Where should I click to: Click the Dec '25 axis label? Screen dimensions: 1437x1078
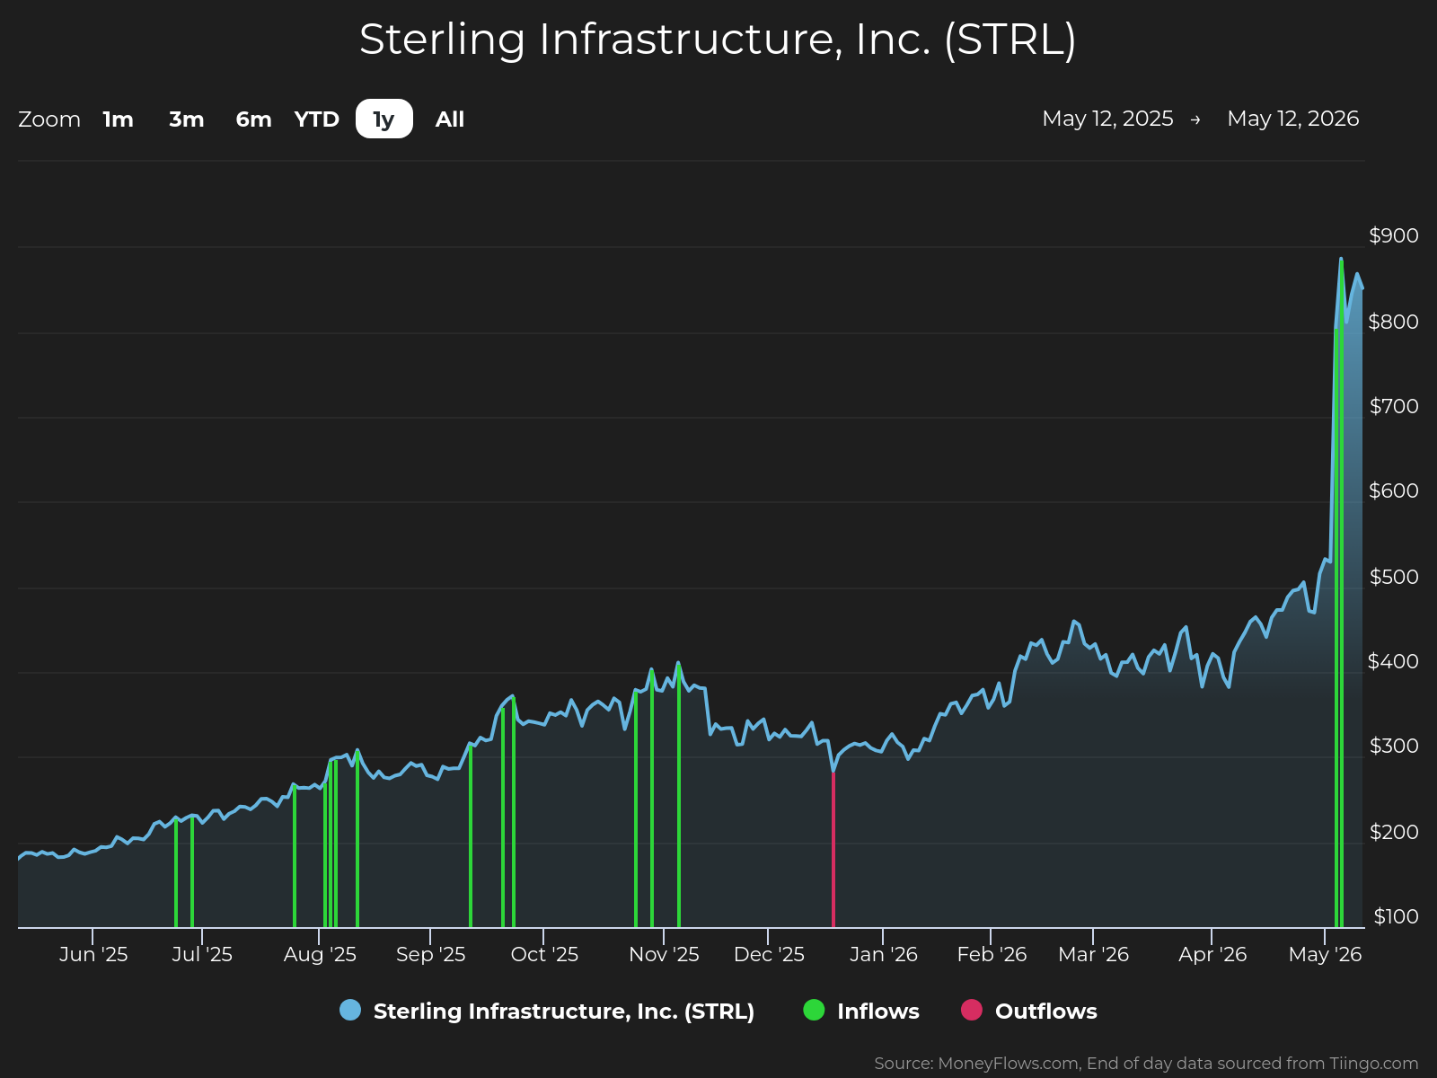pos(769,954)
